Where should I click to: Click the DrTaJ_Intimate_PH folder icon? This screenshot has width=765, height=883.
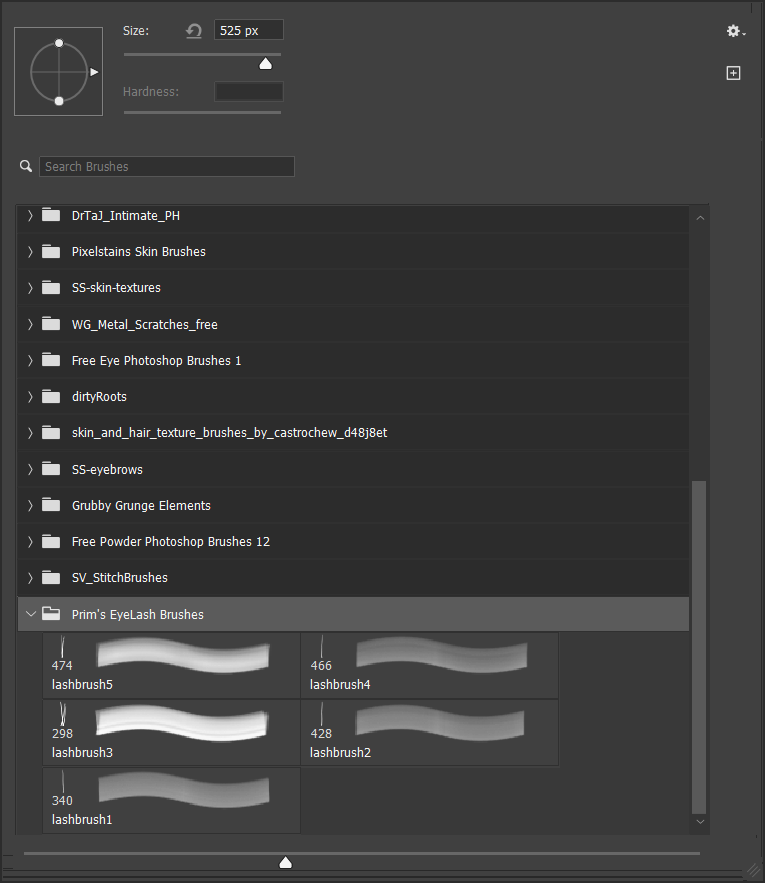[x=51, y=215]
